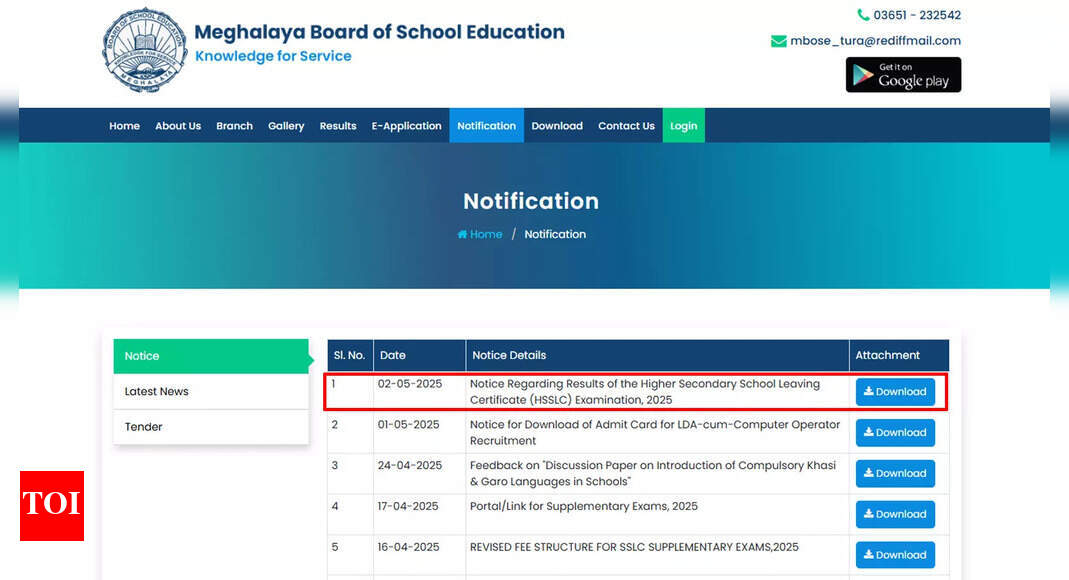The width and height of the screenshot is (1069, 580).
Task: Go to the E-Application page
Action: 406,126
